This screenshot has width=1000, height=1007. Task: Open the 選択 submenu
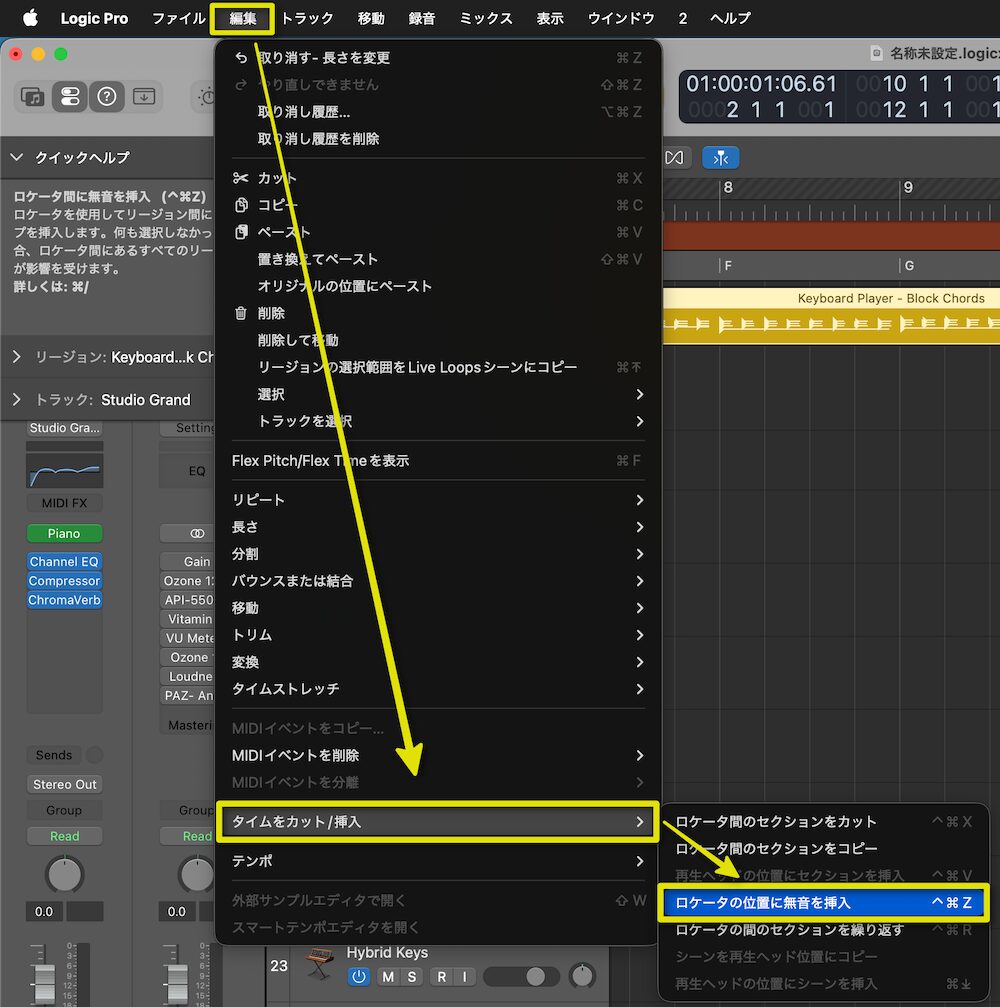tap(437, 394)
